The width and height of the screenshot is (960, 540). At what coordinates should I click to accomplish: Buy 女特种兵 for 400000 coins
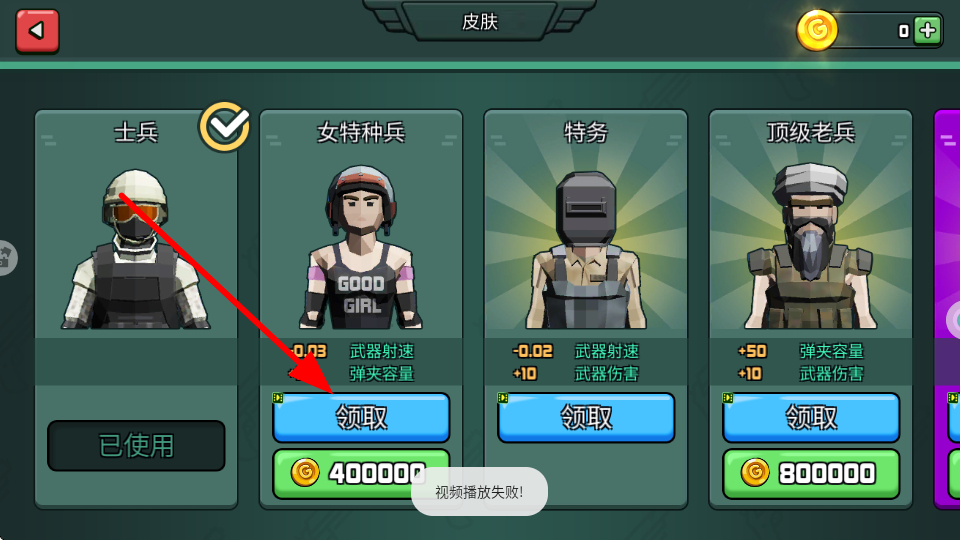[361, 473]
